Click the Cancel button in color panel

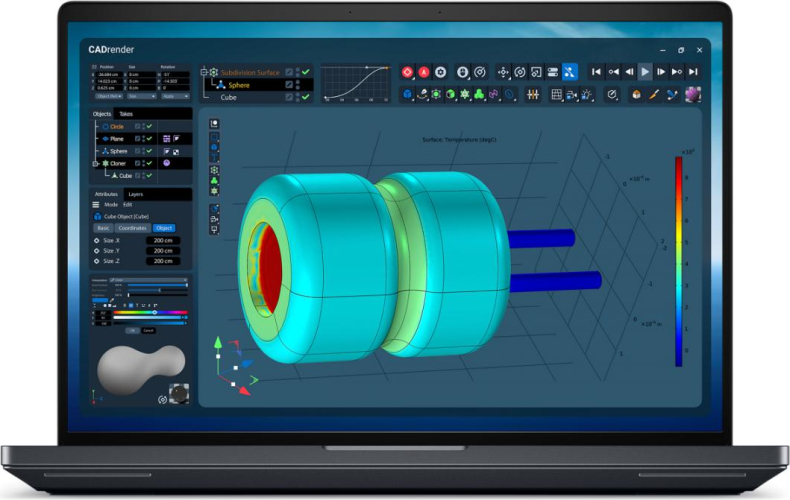148,329
